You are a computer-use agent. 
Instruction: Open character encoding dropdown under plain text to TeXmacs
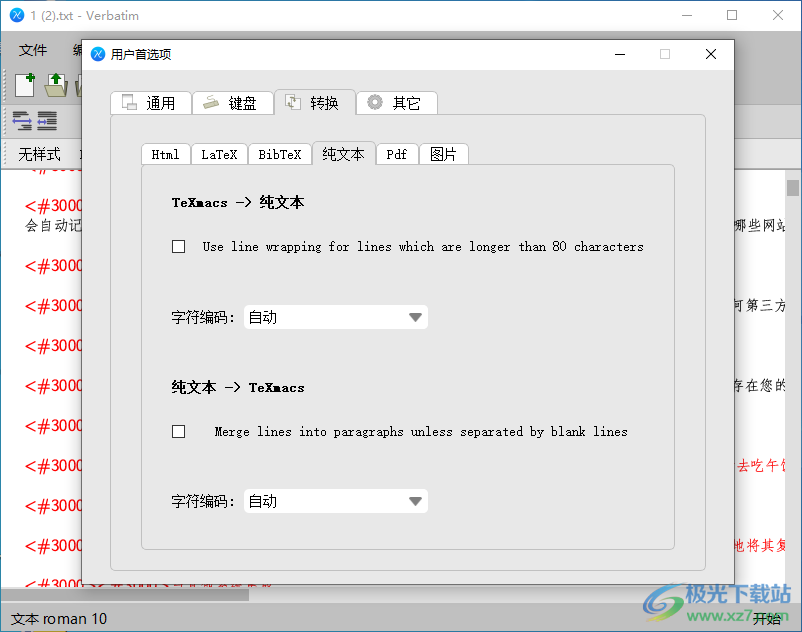(336, 501)
